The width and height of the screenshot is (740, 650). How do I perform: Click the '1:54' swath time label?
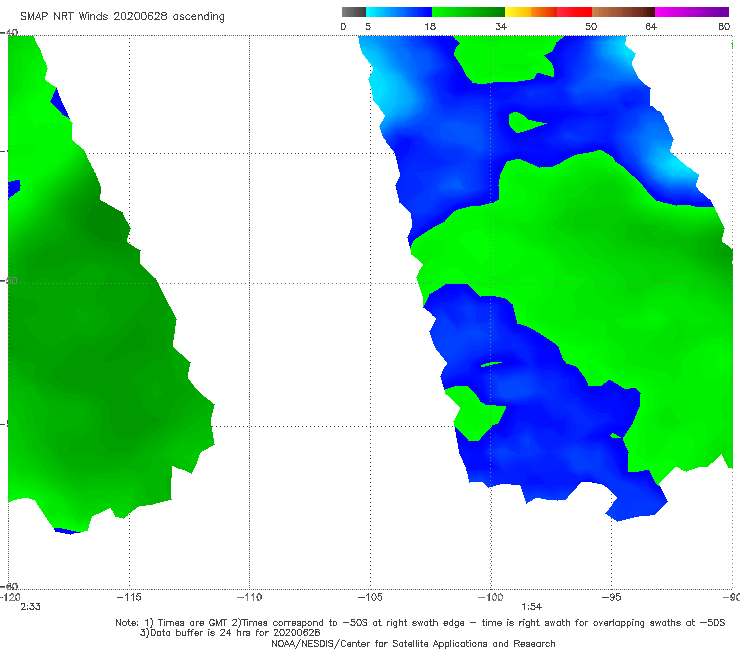[x=531, y=607]
